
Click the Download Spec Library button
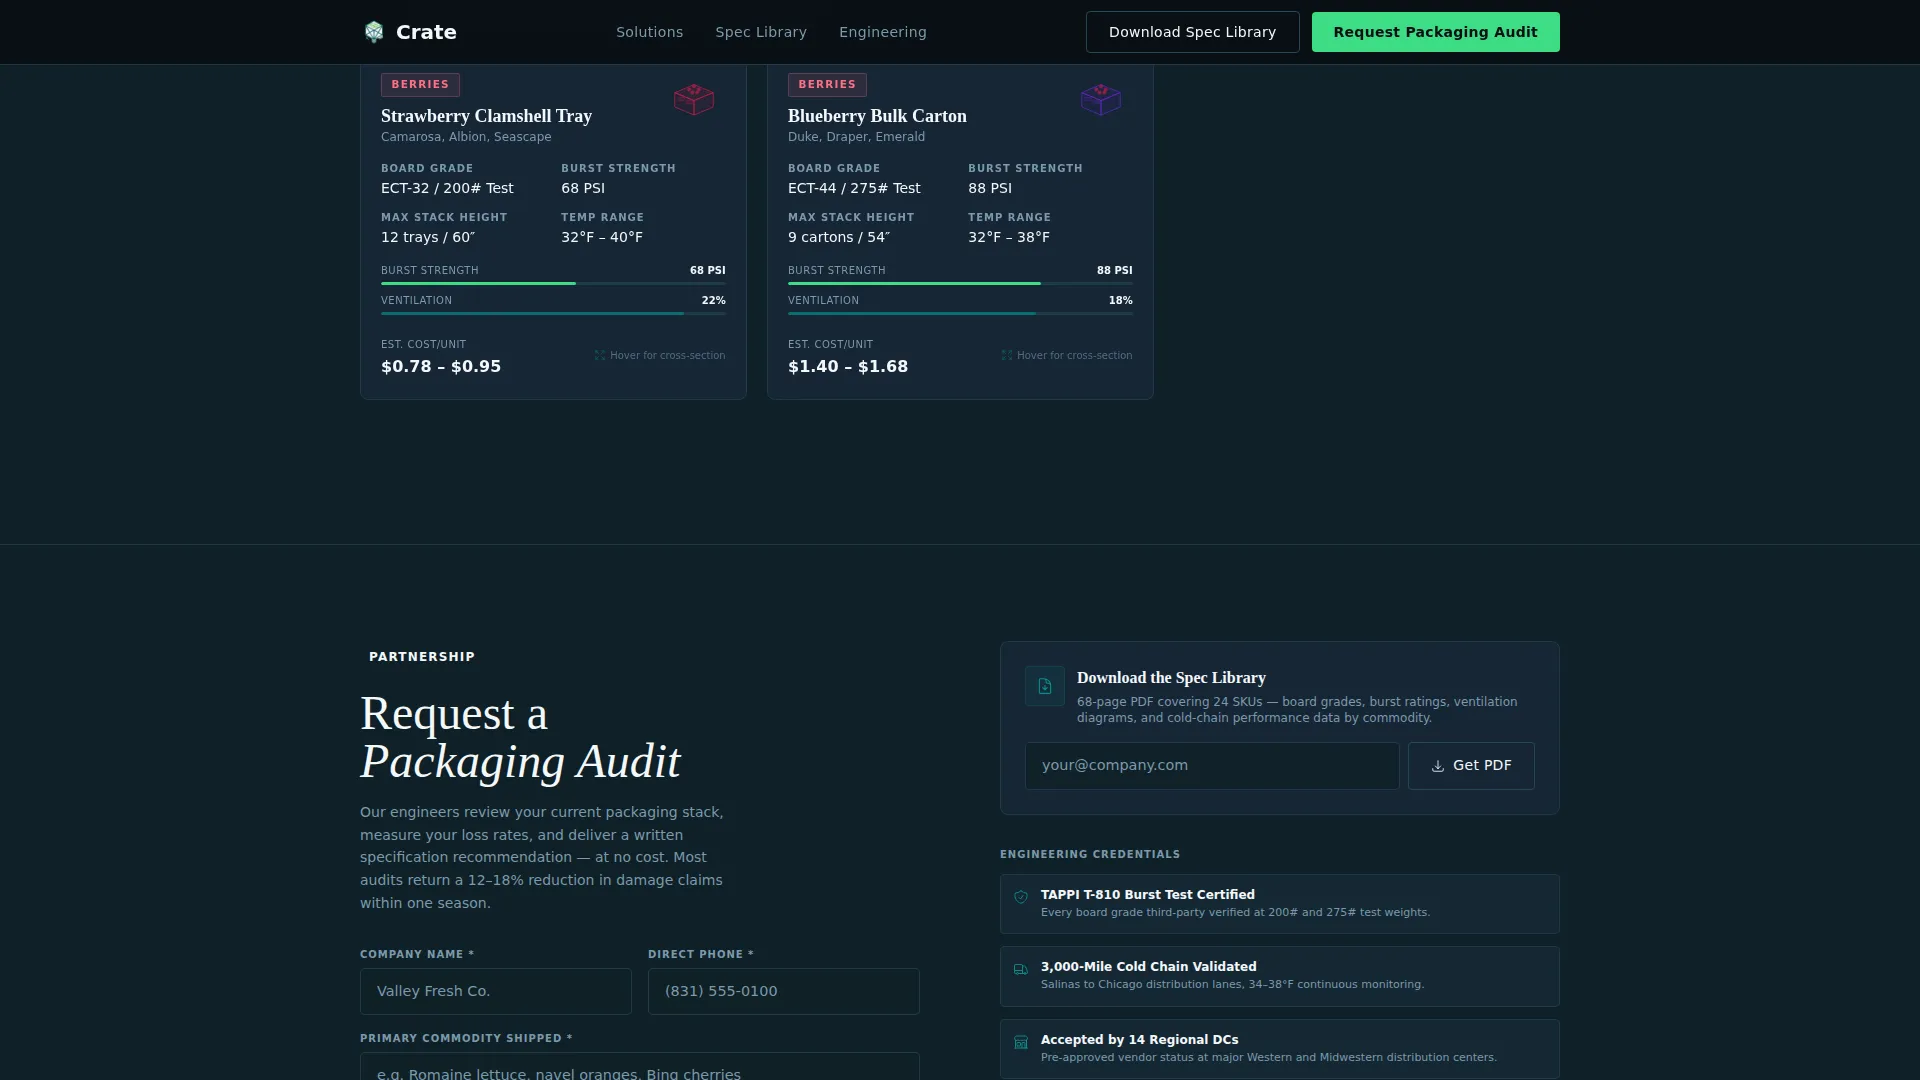[1193, 32]
